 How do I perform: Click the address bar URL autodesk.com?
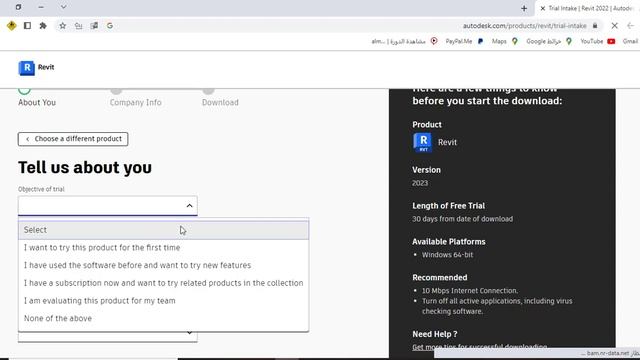(524, 26)
